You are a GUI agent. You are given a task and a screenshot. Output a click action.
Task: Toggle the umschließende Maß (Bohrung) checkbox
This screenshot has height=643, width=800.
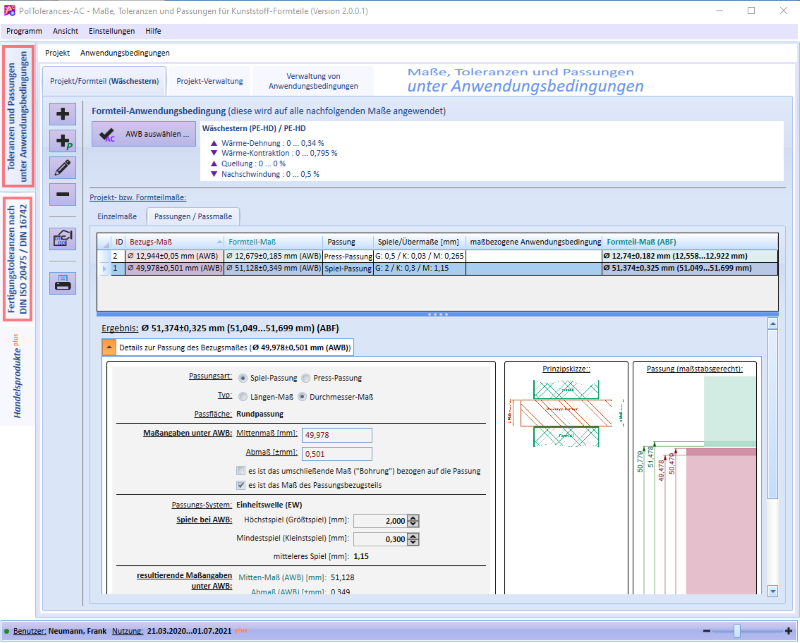[x=240, y=471]
